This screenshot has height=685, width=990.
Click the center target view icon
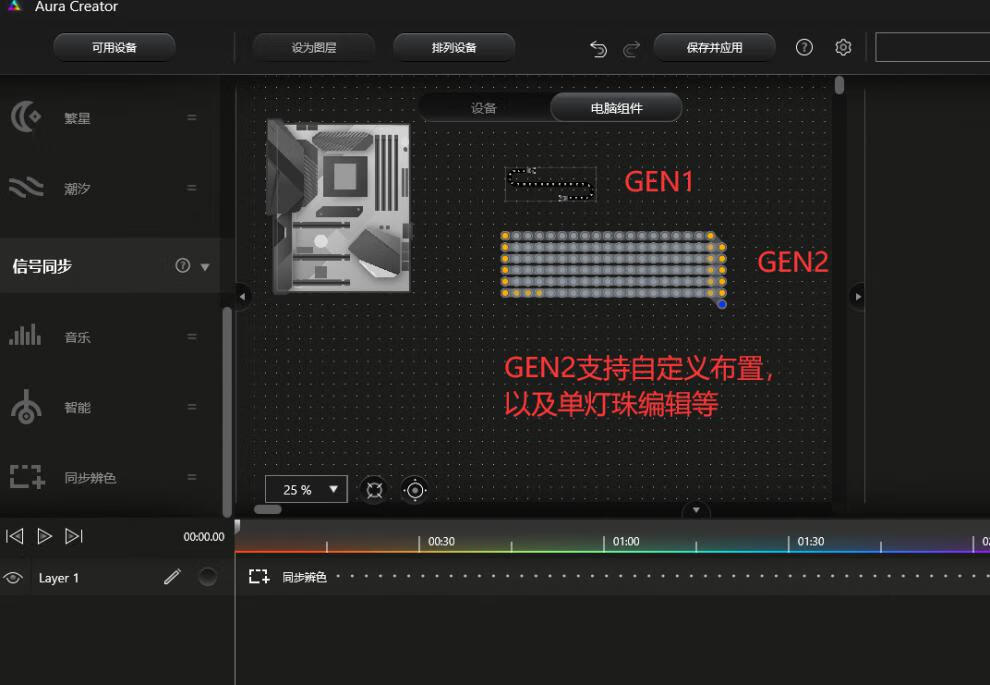(414, 490)
